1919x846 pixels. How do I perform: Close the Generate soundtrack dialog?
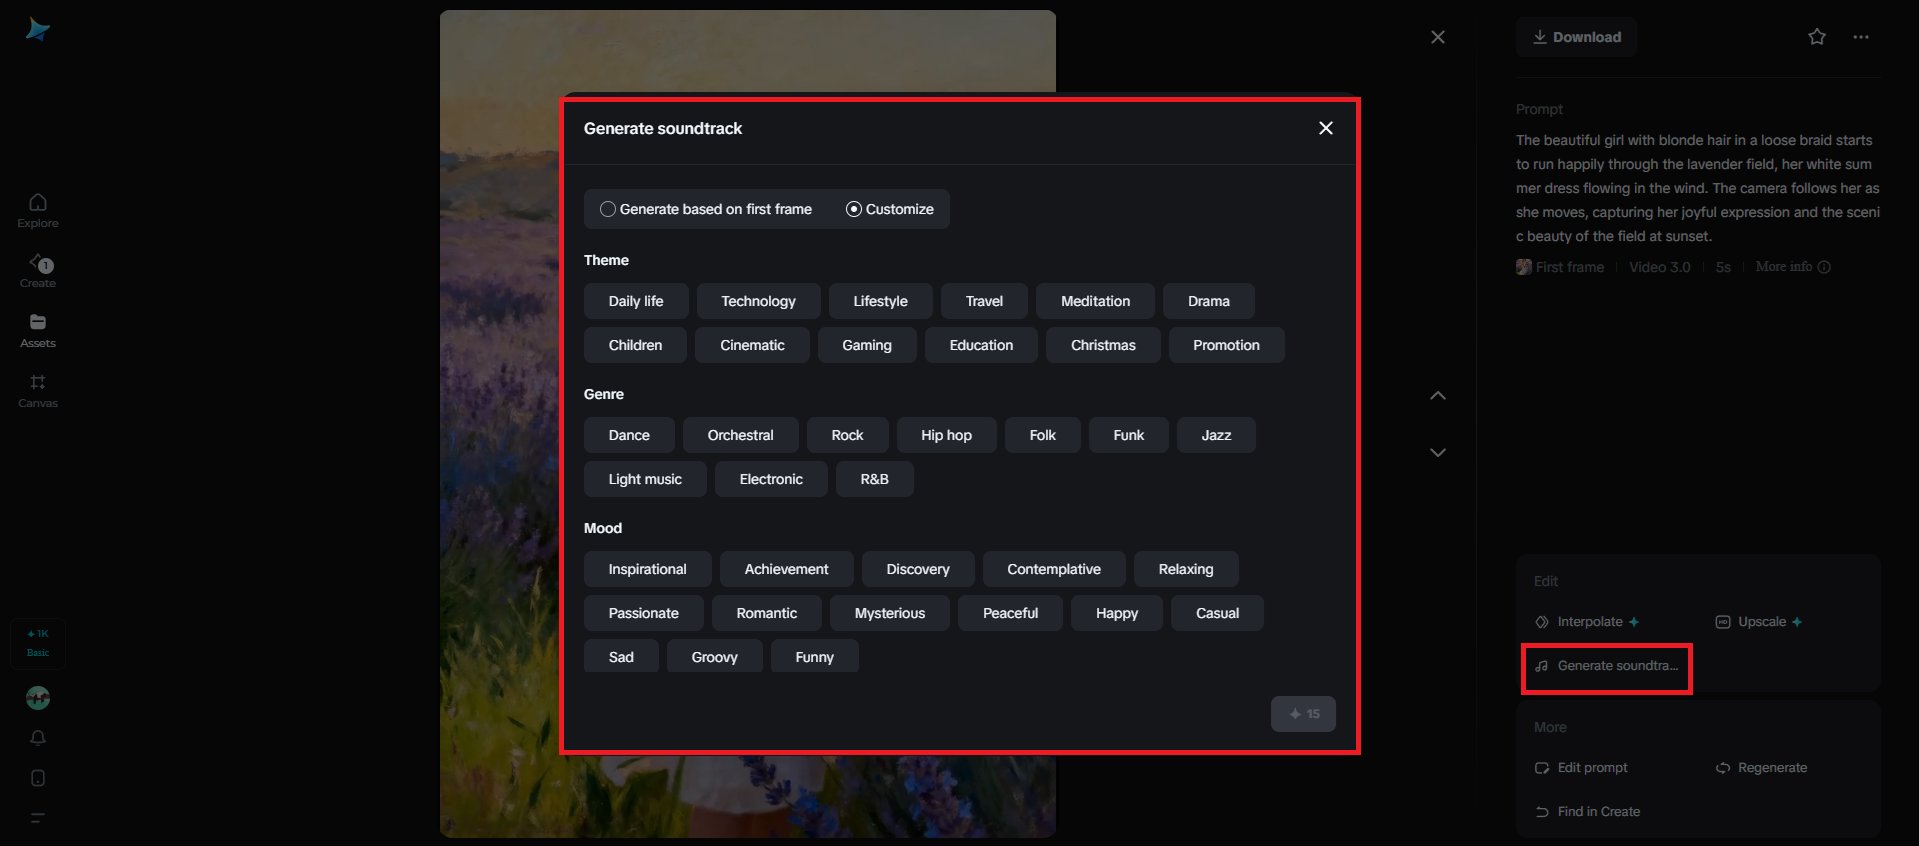[1326, 128]
